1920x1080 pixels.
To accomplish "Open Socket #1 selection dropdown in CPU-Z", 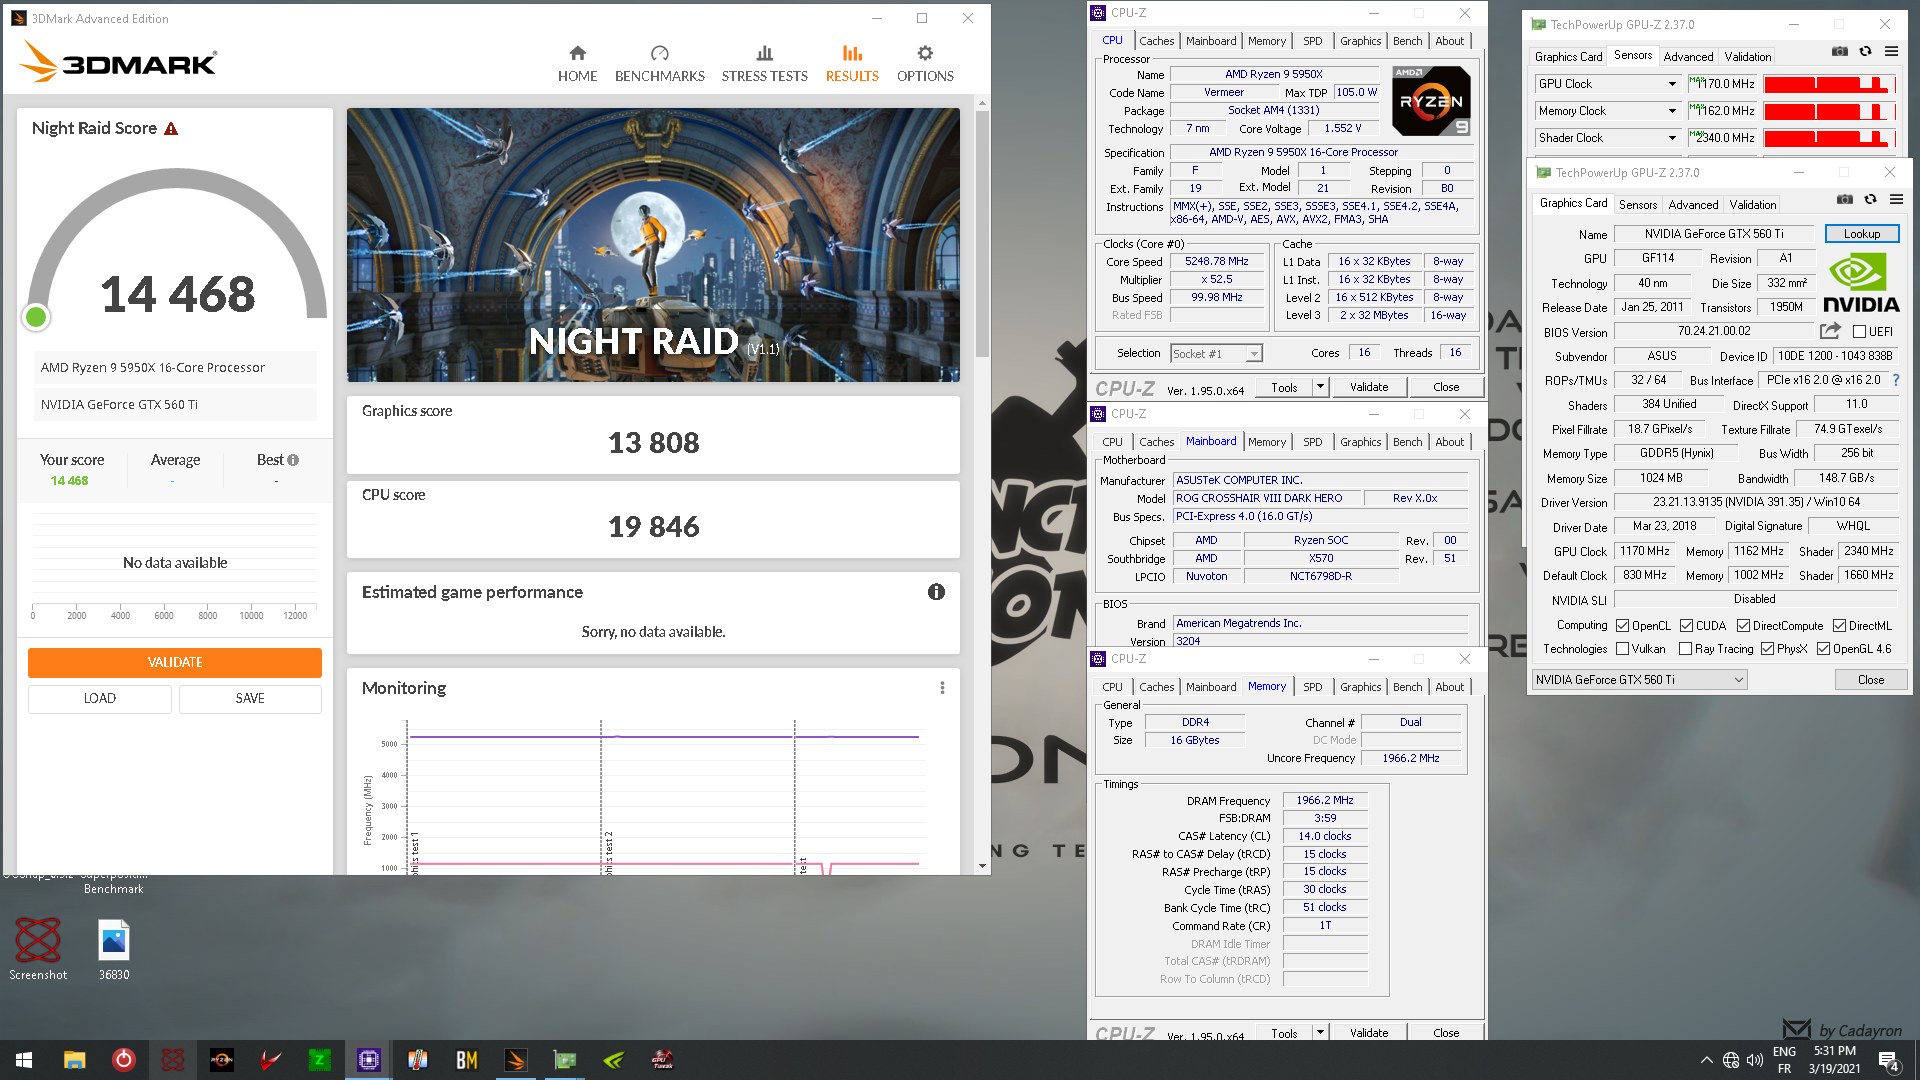I will (1216, 354).
